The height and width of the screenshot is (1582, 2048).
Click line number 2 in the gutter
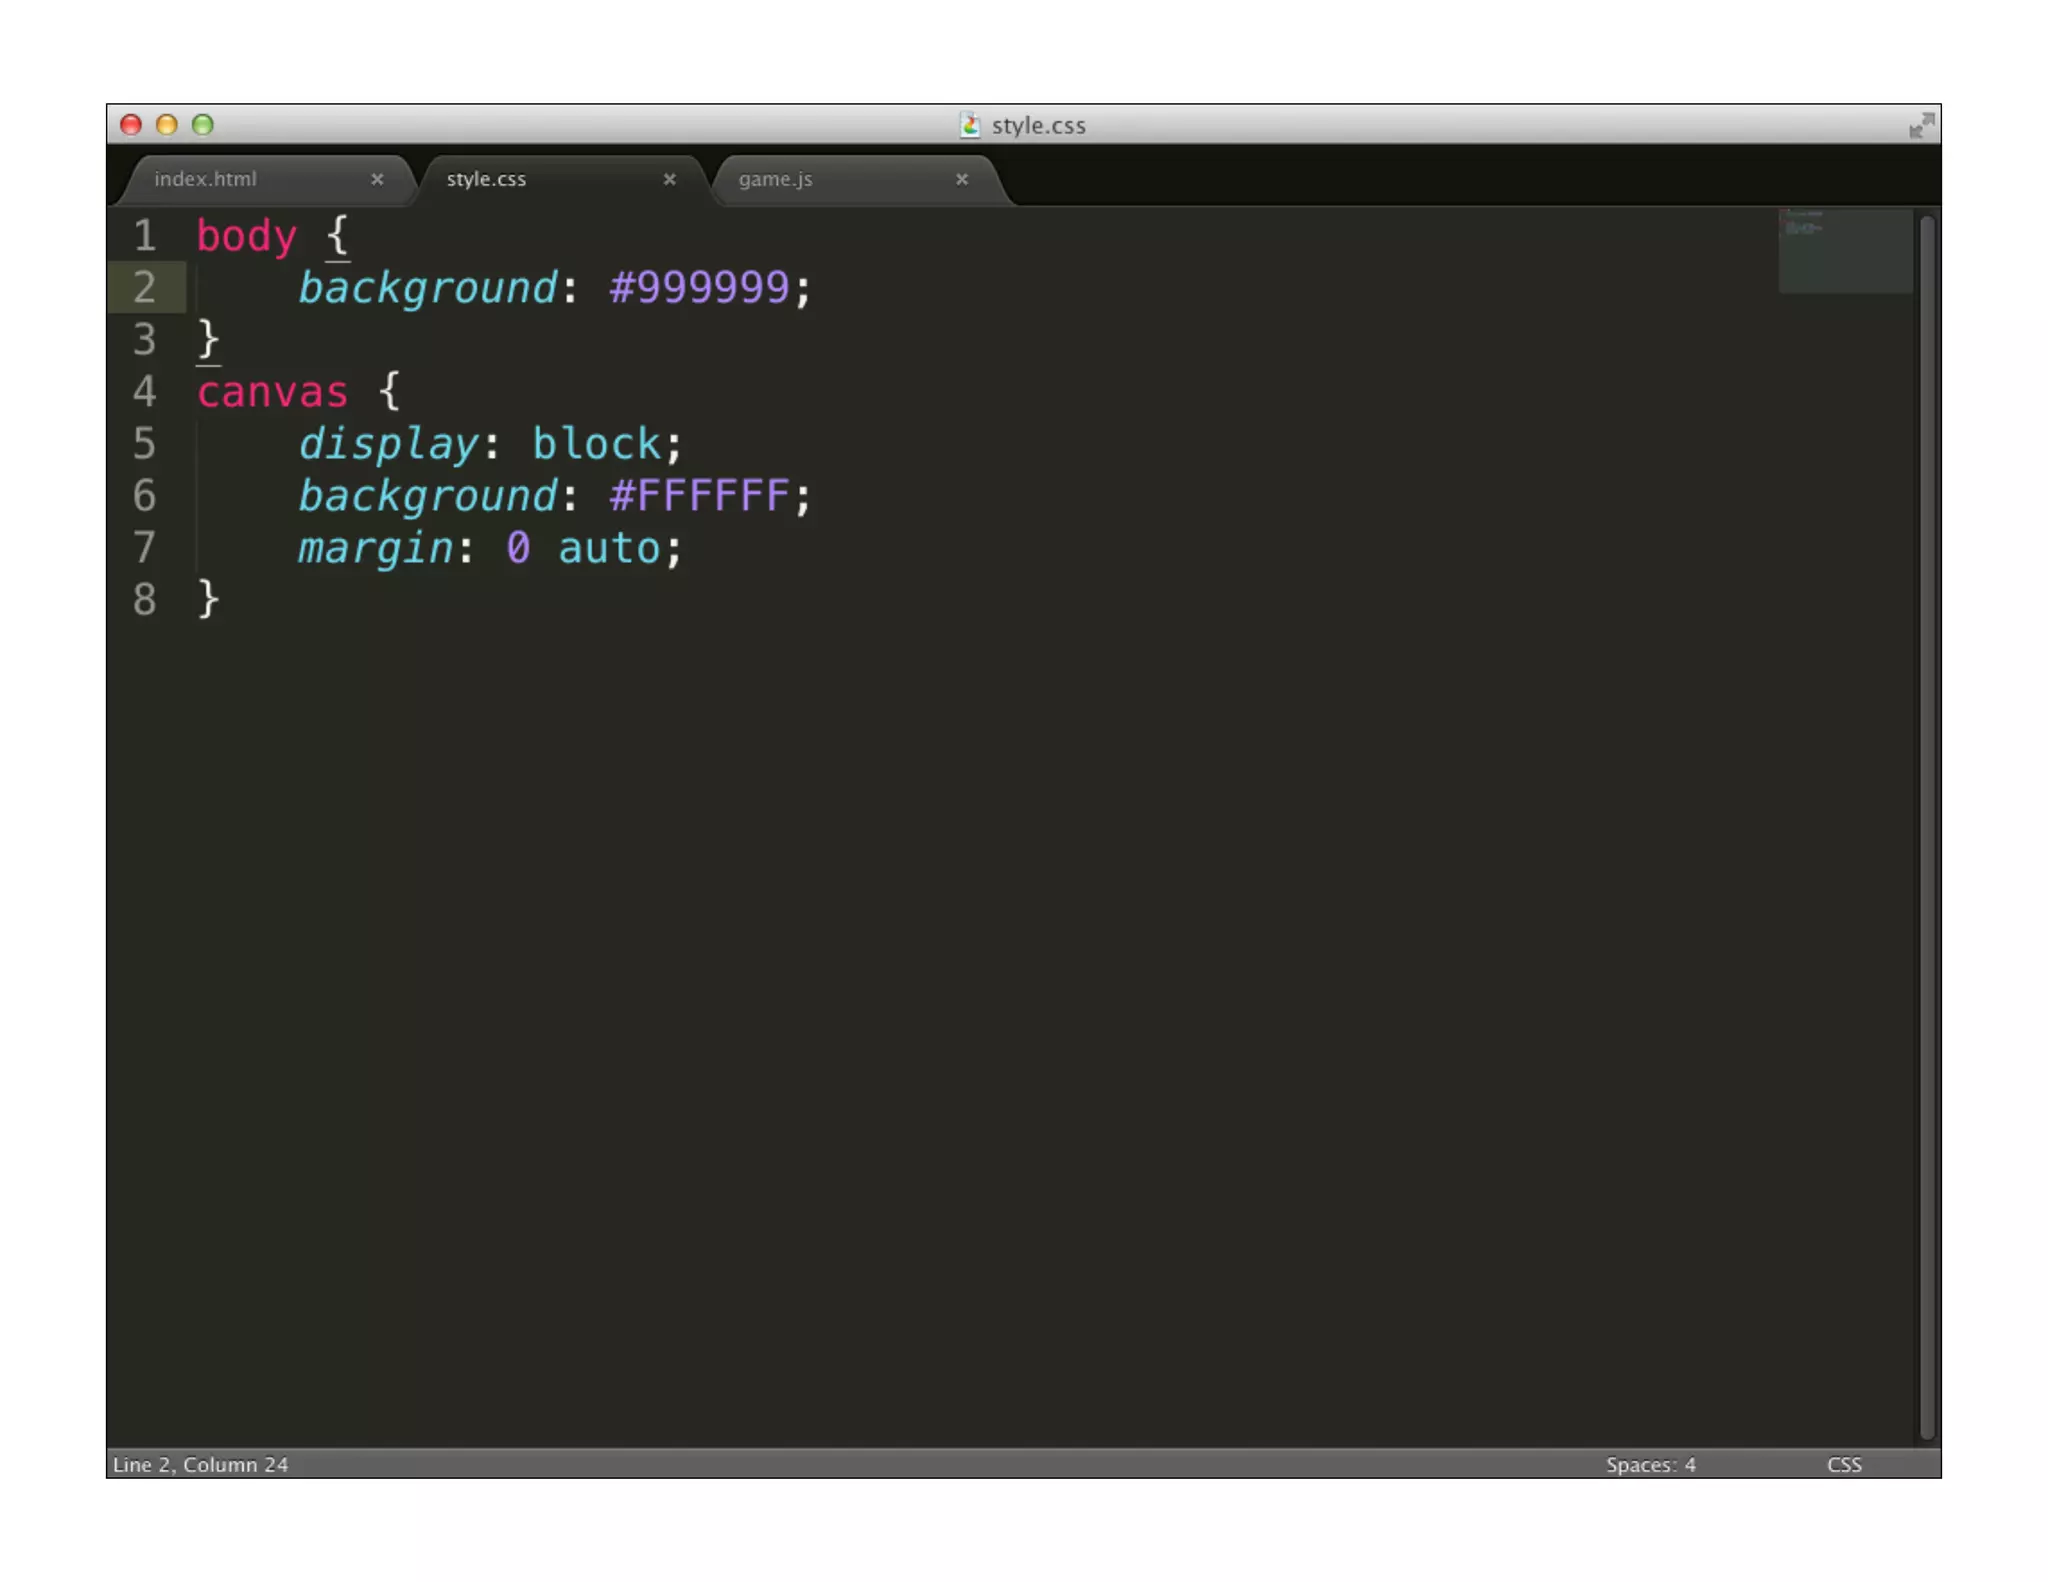point(145,288)
